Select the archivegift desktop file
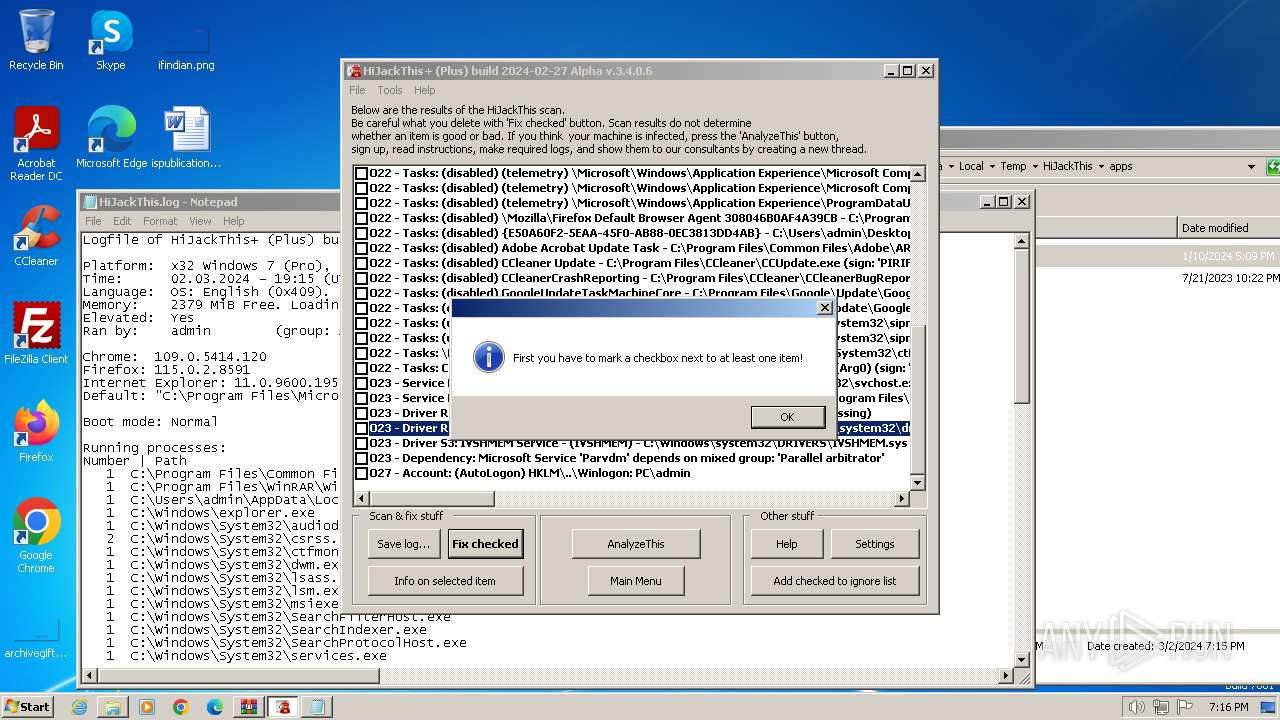1280x720 pixels. [36, 638]
